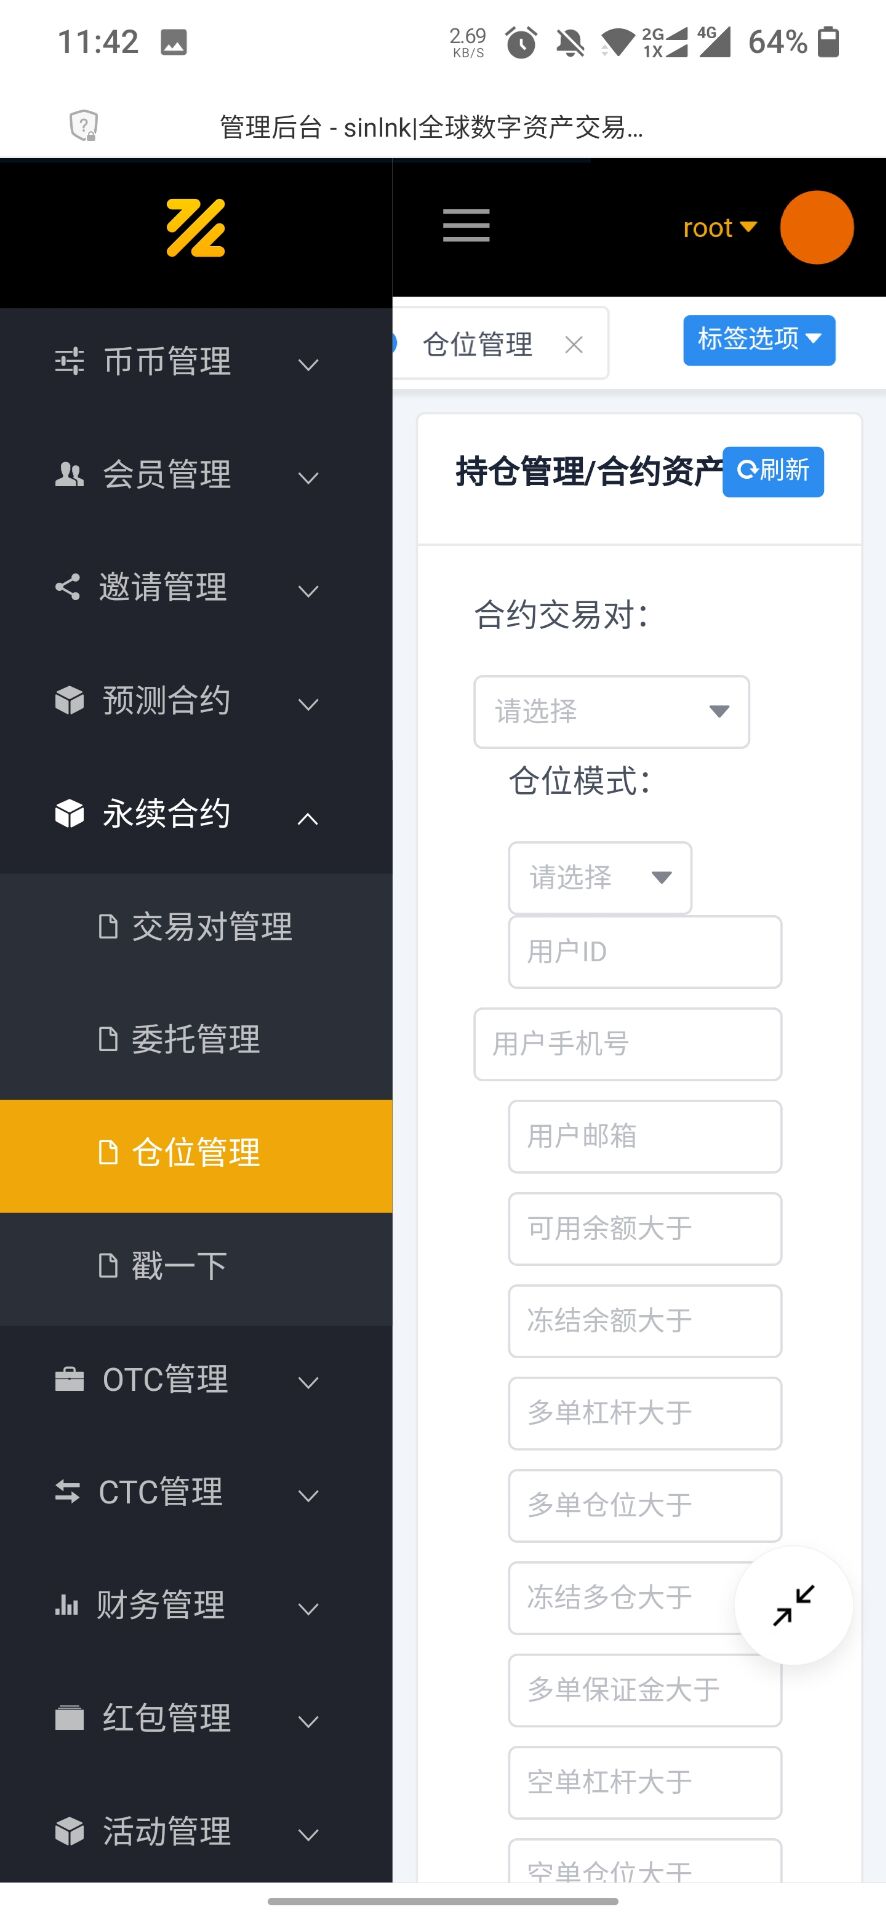Viewport: 886px width, 1920px height.
Task: Click the 邀请管理 share icon
Action: click(67, 587)
